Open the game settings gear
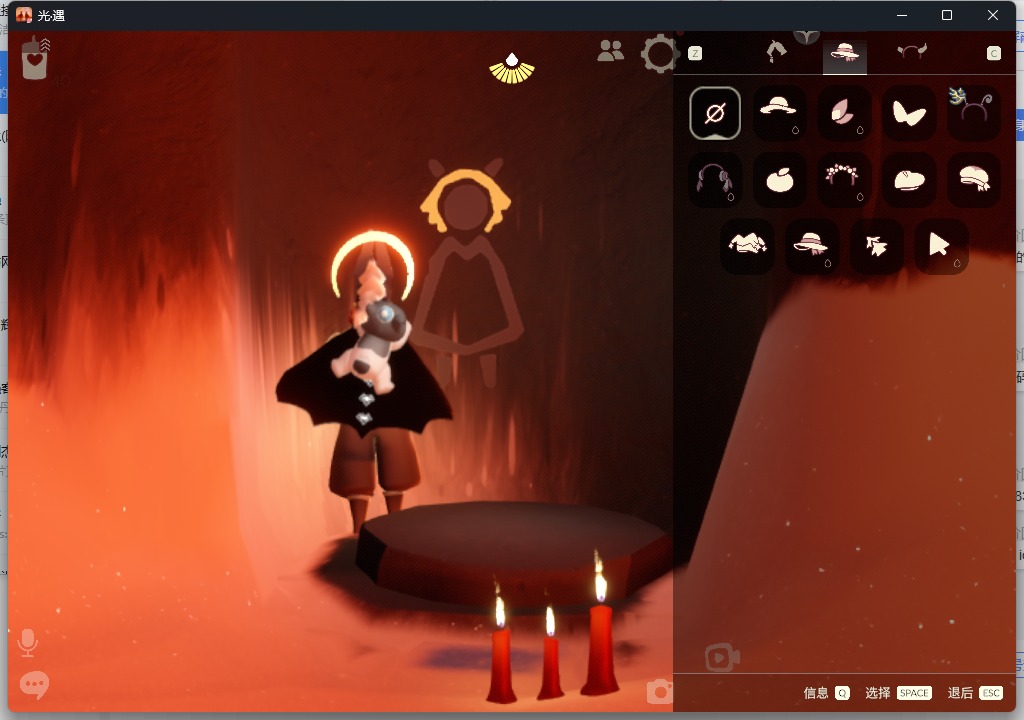Image resolution: width=1024 pixels, height=720 pixels. [x=660, y=53]
